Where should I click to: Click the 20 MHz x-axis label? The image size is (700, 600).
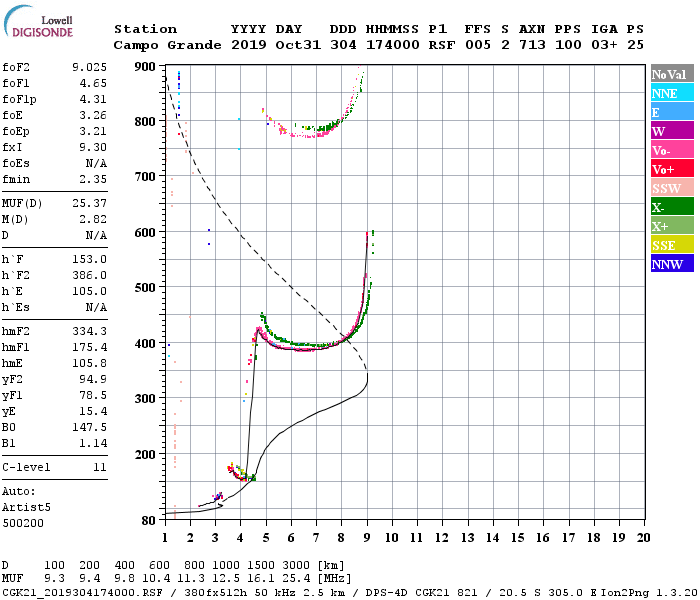pyautogui.click(x=643, y=538)
